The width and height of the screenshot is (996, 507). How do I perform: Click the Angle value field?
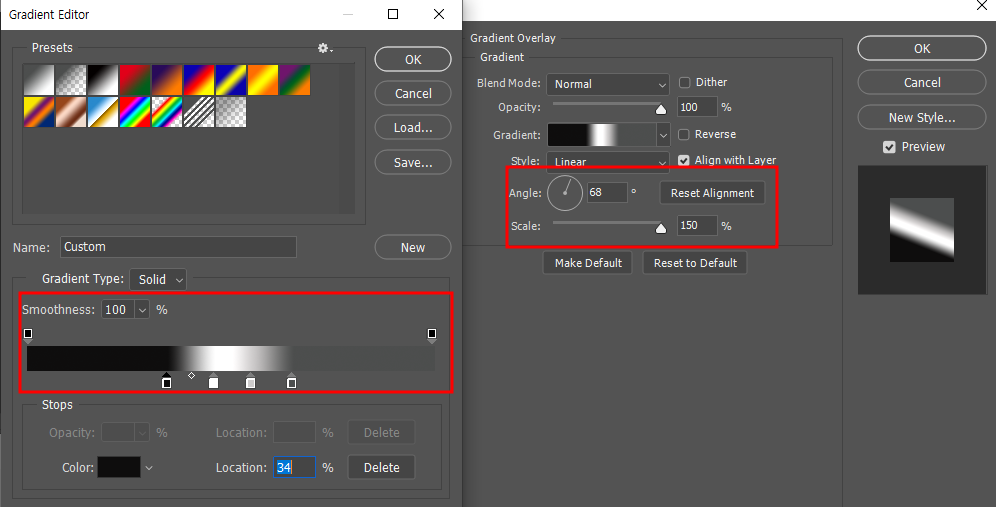tap(607, 193)
